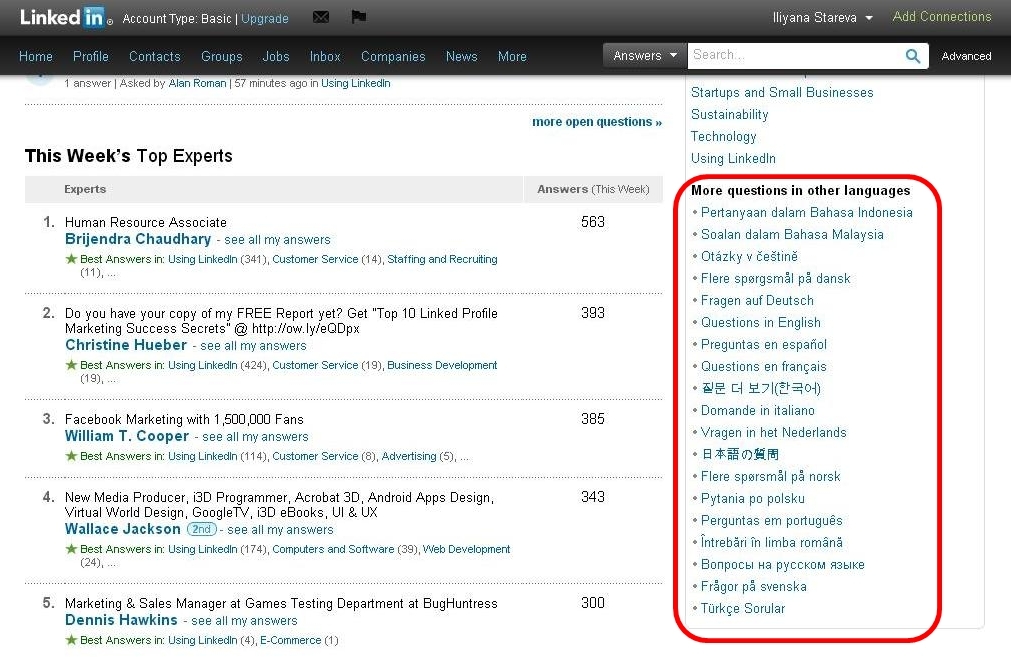Click Vragen in het Nederlands link

773,432
